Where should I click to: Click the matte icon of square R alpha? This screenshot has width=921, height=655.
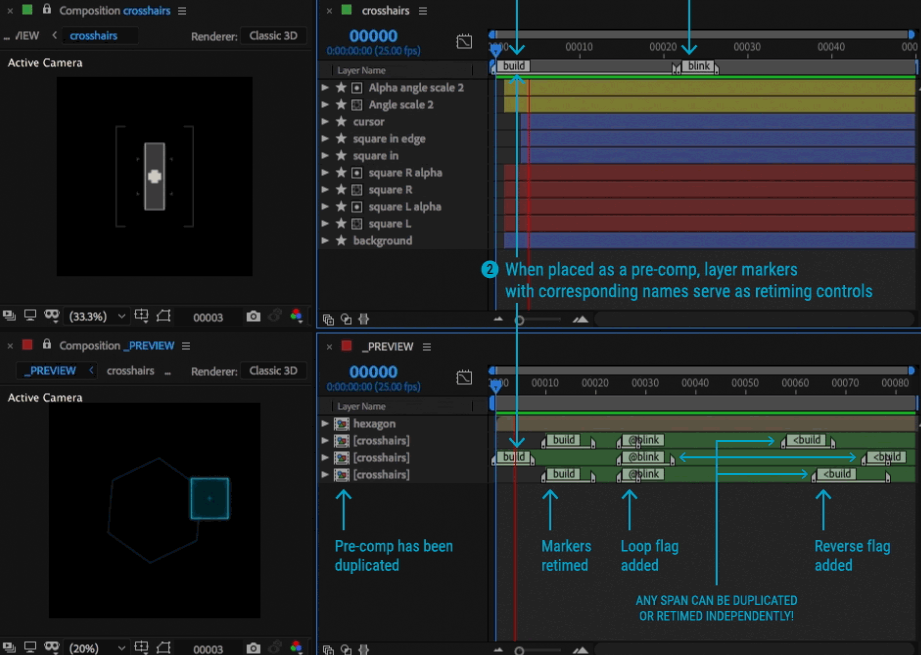coord(357,173)
